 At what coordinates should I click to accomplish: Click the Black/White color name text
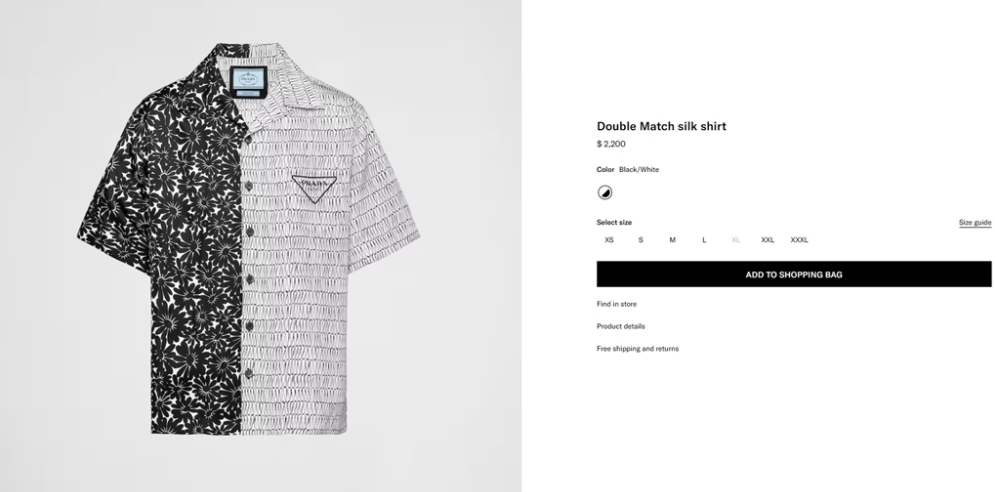point(639,170)
